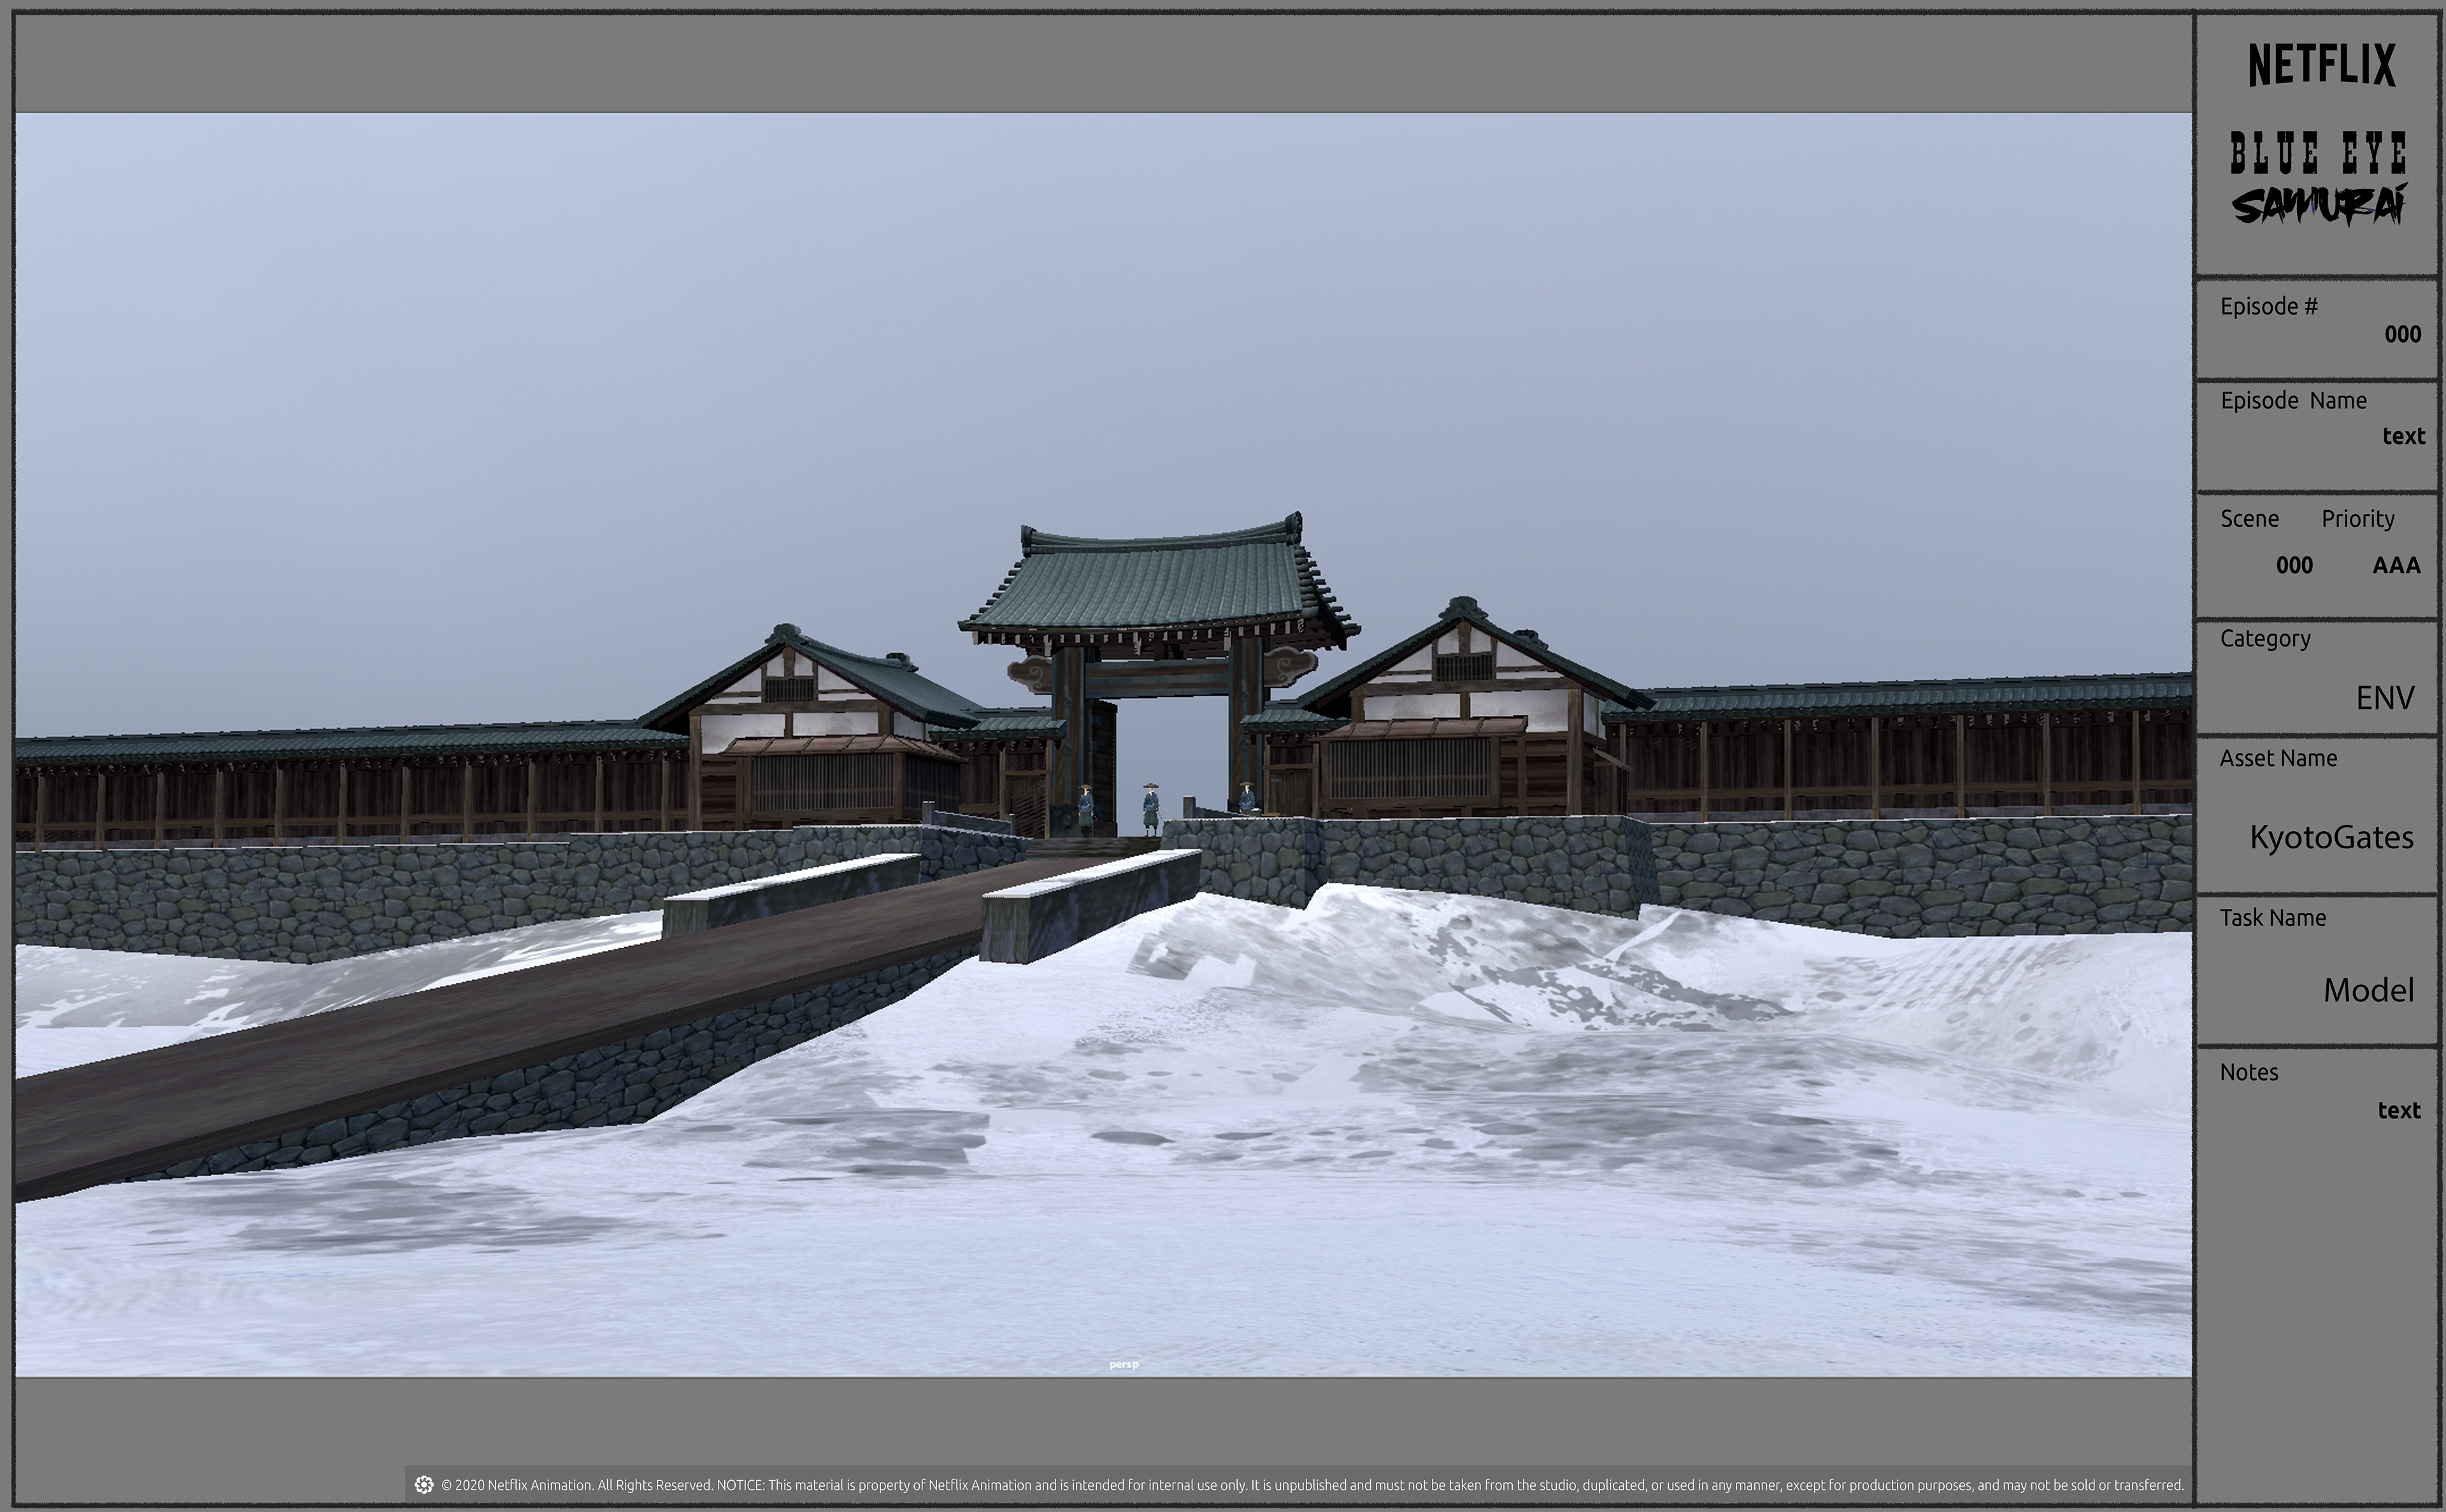Click the Task Name value Model
The image size is (2446, 1512).
(x=2367, y=990)
